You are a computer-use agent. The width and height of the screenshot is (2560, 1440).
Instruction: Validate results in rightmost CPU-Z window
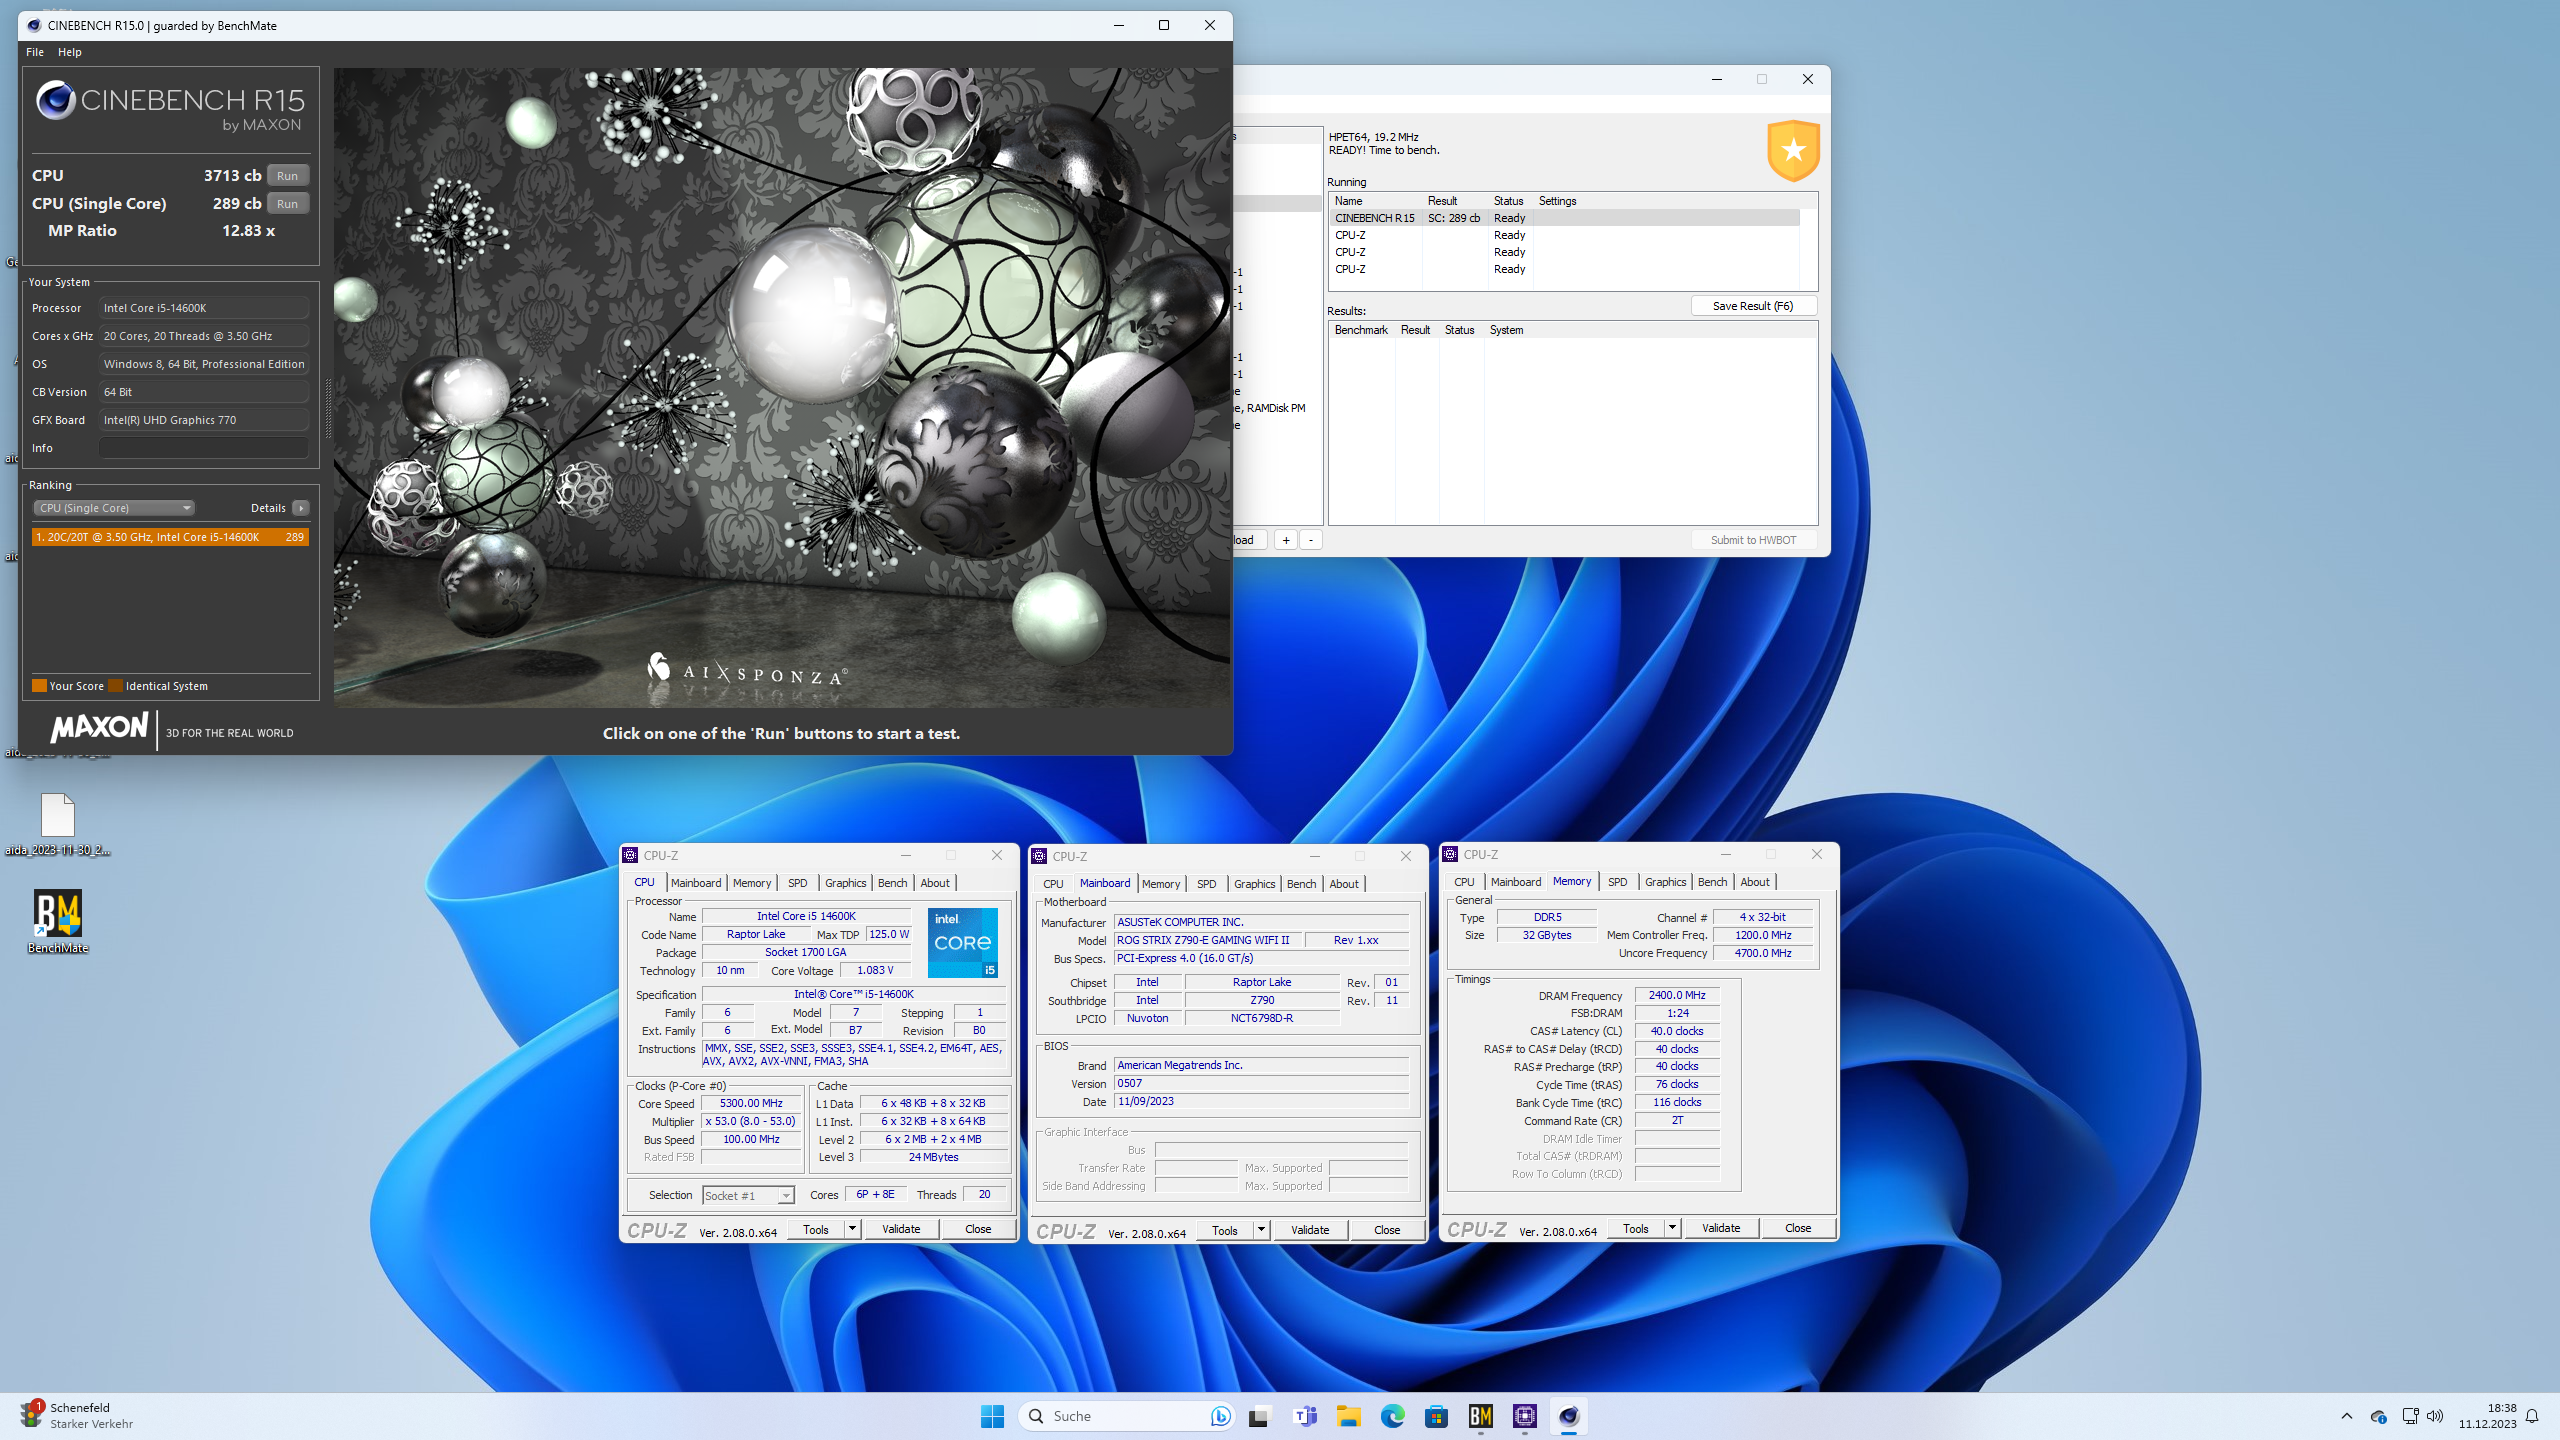tap(1720, 1227)
